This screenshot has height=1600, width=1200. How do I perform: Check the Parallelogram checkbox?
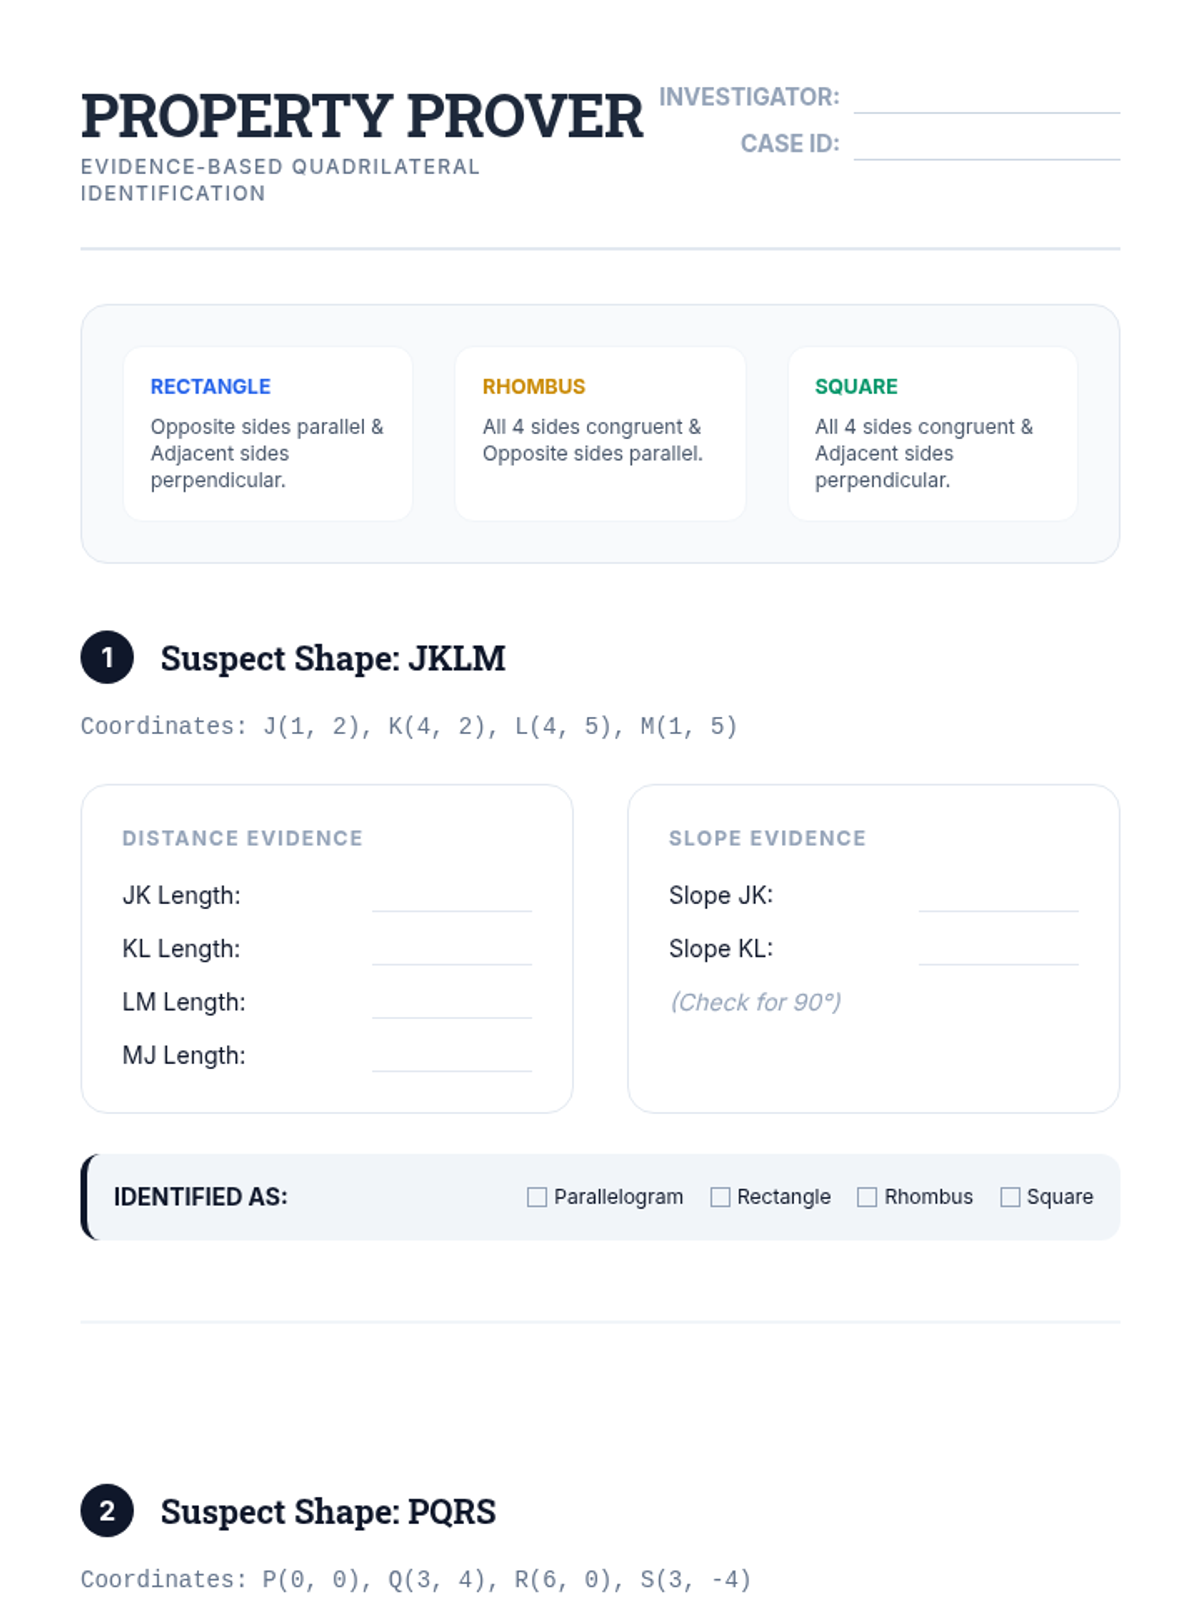[537, 1197]
